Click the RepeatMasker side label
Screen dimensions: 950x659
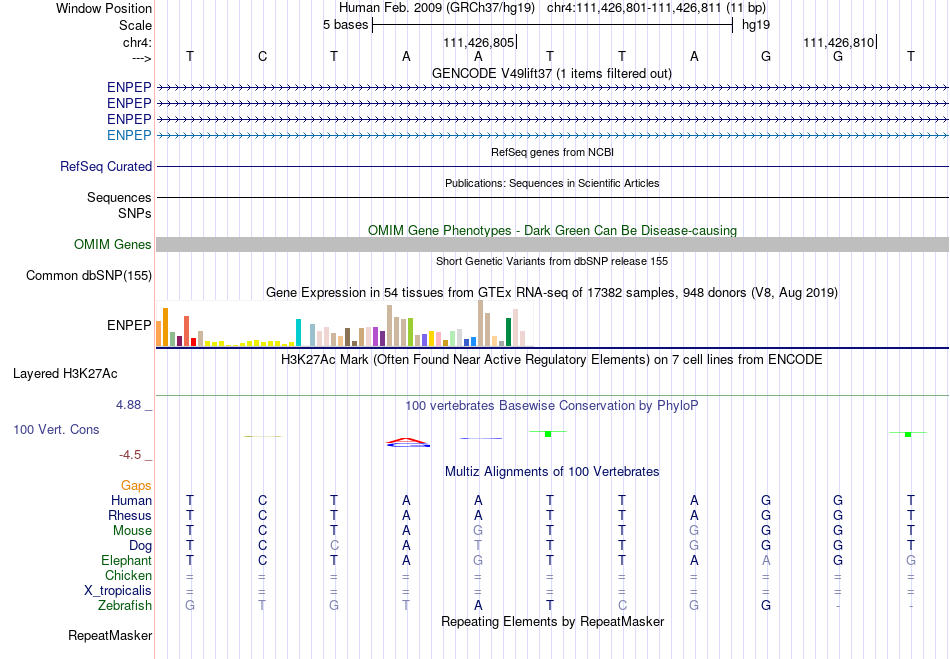click(x=110, y=635)
